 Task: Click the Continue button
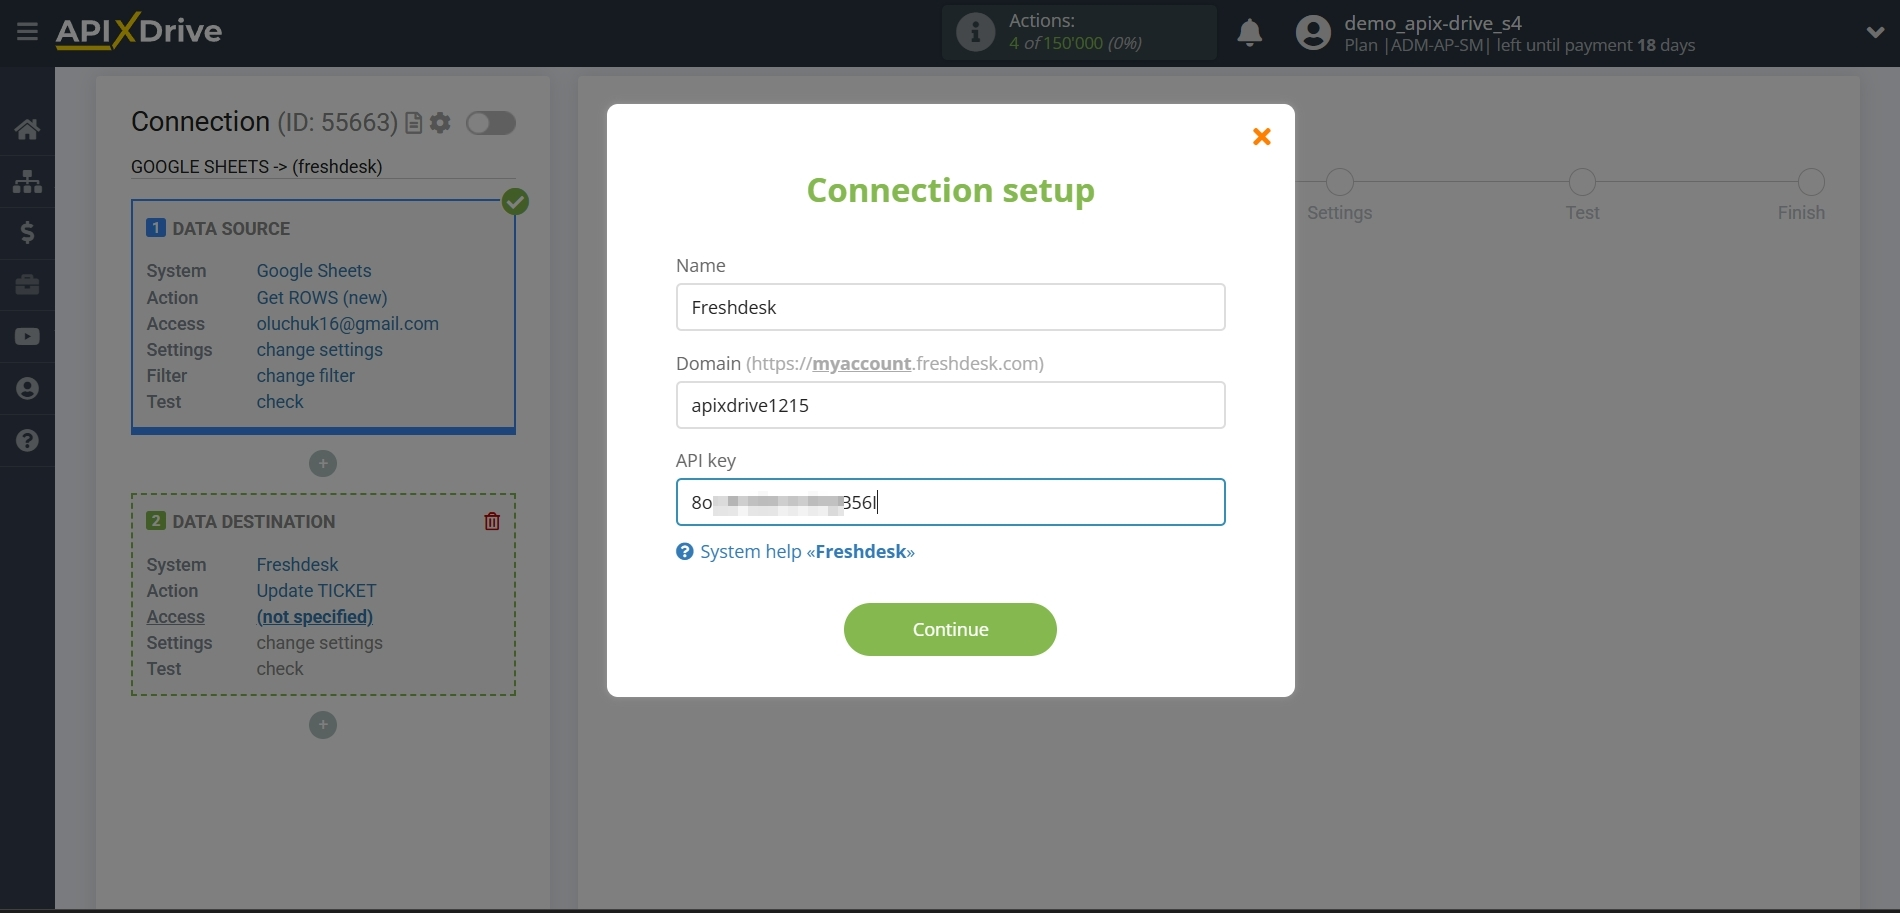pyautogui.click(x=950, y=630)
